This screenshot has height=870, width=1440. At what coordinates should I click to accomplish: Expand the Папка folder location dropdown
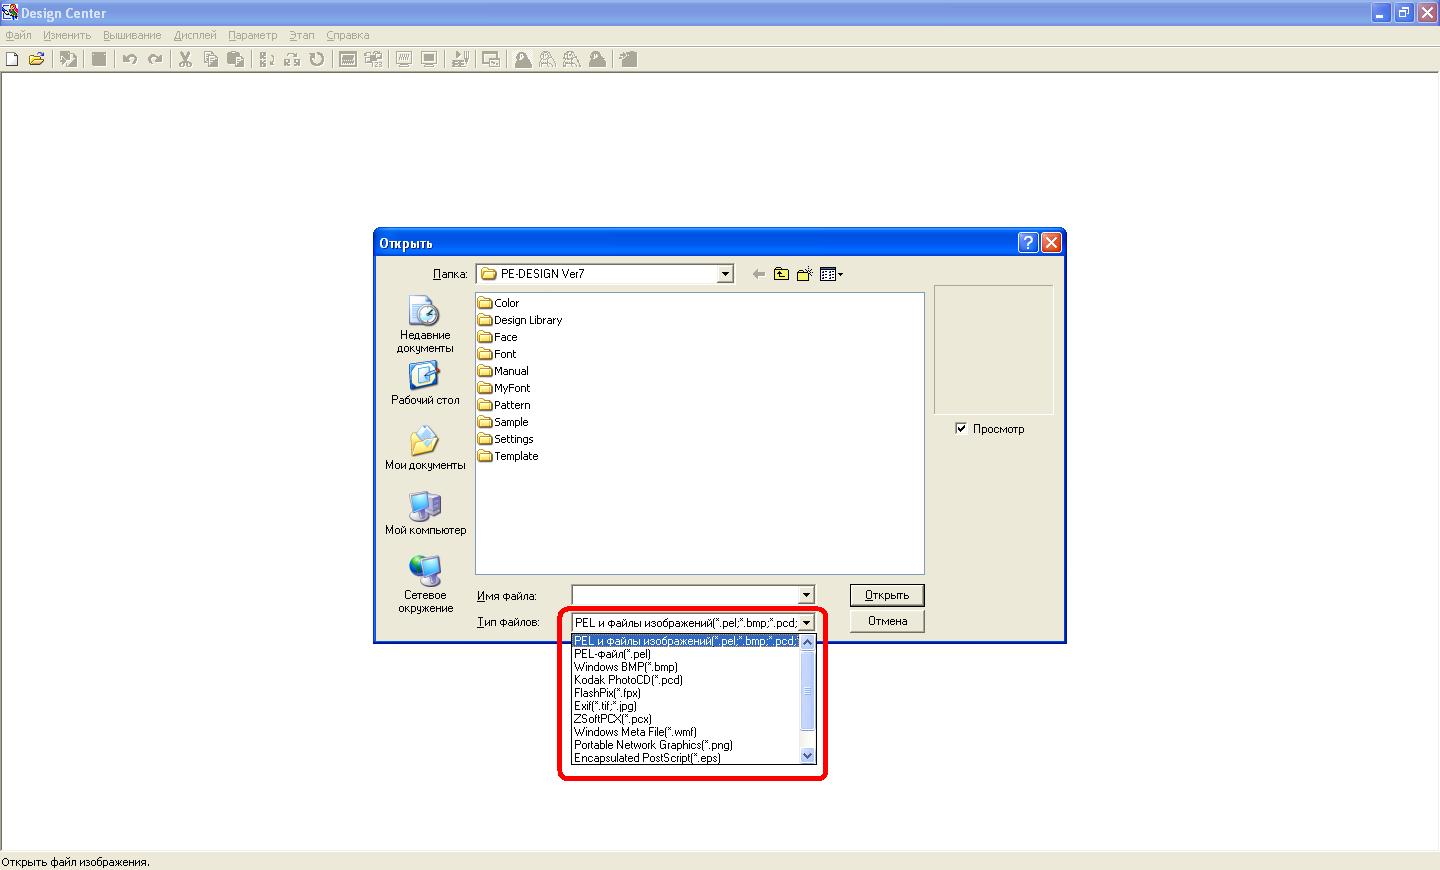(725, 274)
